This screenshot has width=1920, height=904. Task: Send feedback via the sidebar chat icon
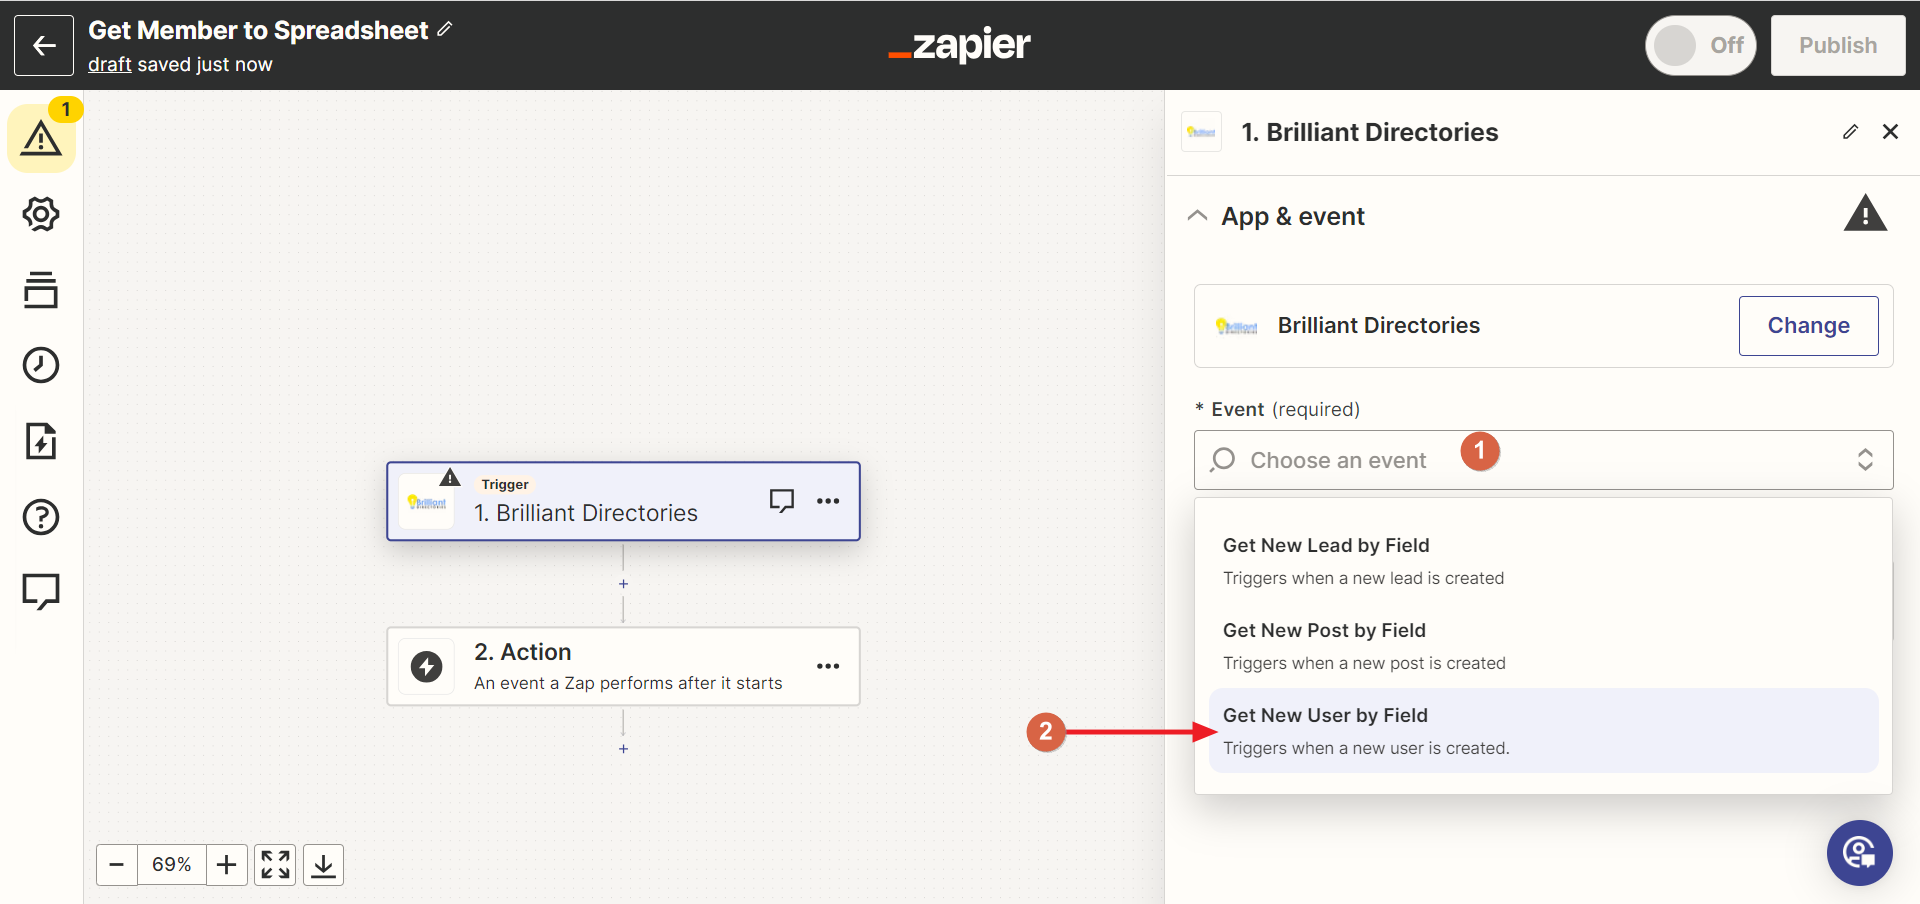[x=41, y=591]
